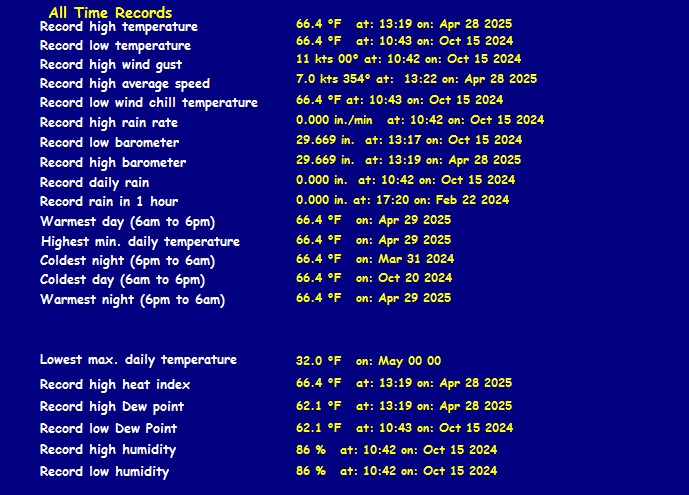Select the 'Record high barometer' label
Screen dimensions: 689x495
pyautogui.click(x=113, y=163)
